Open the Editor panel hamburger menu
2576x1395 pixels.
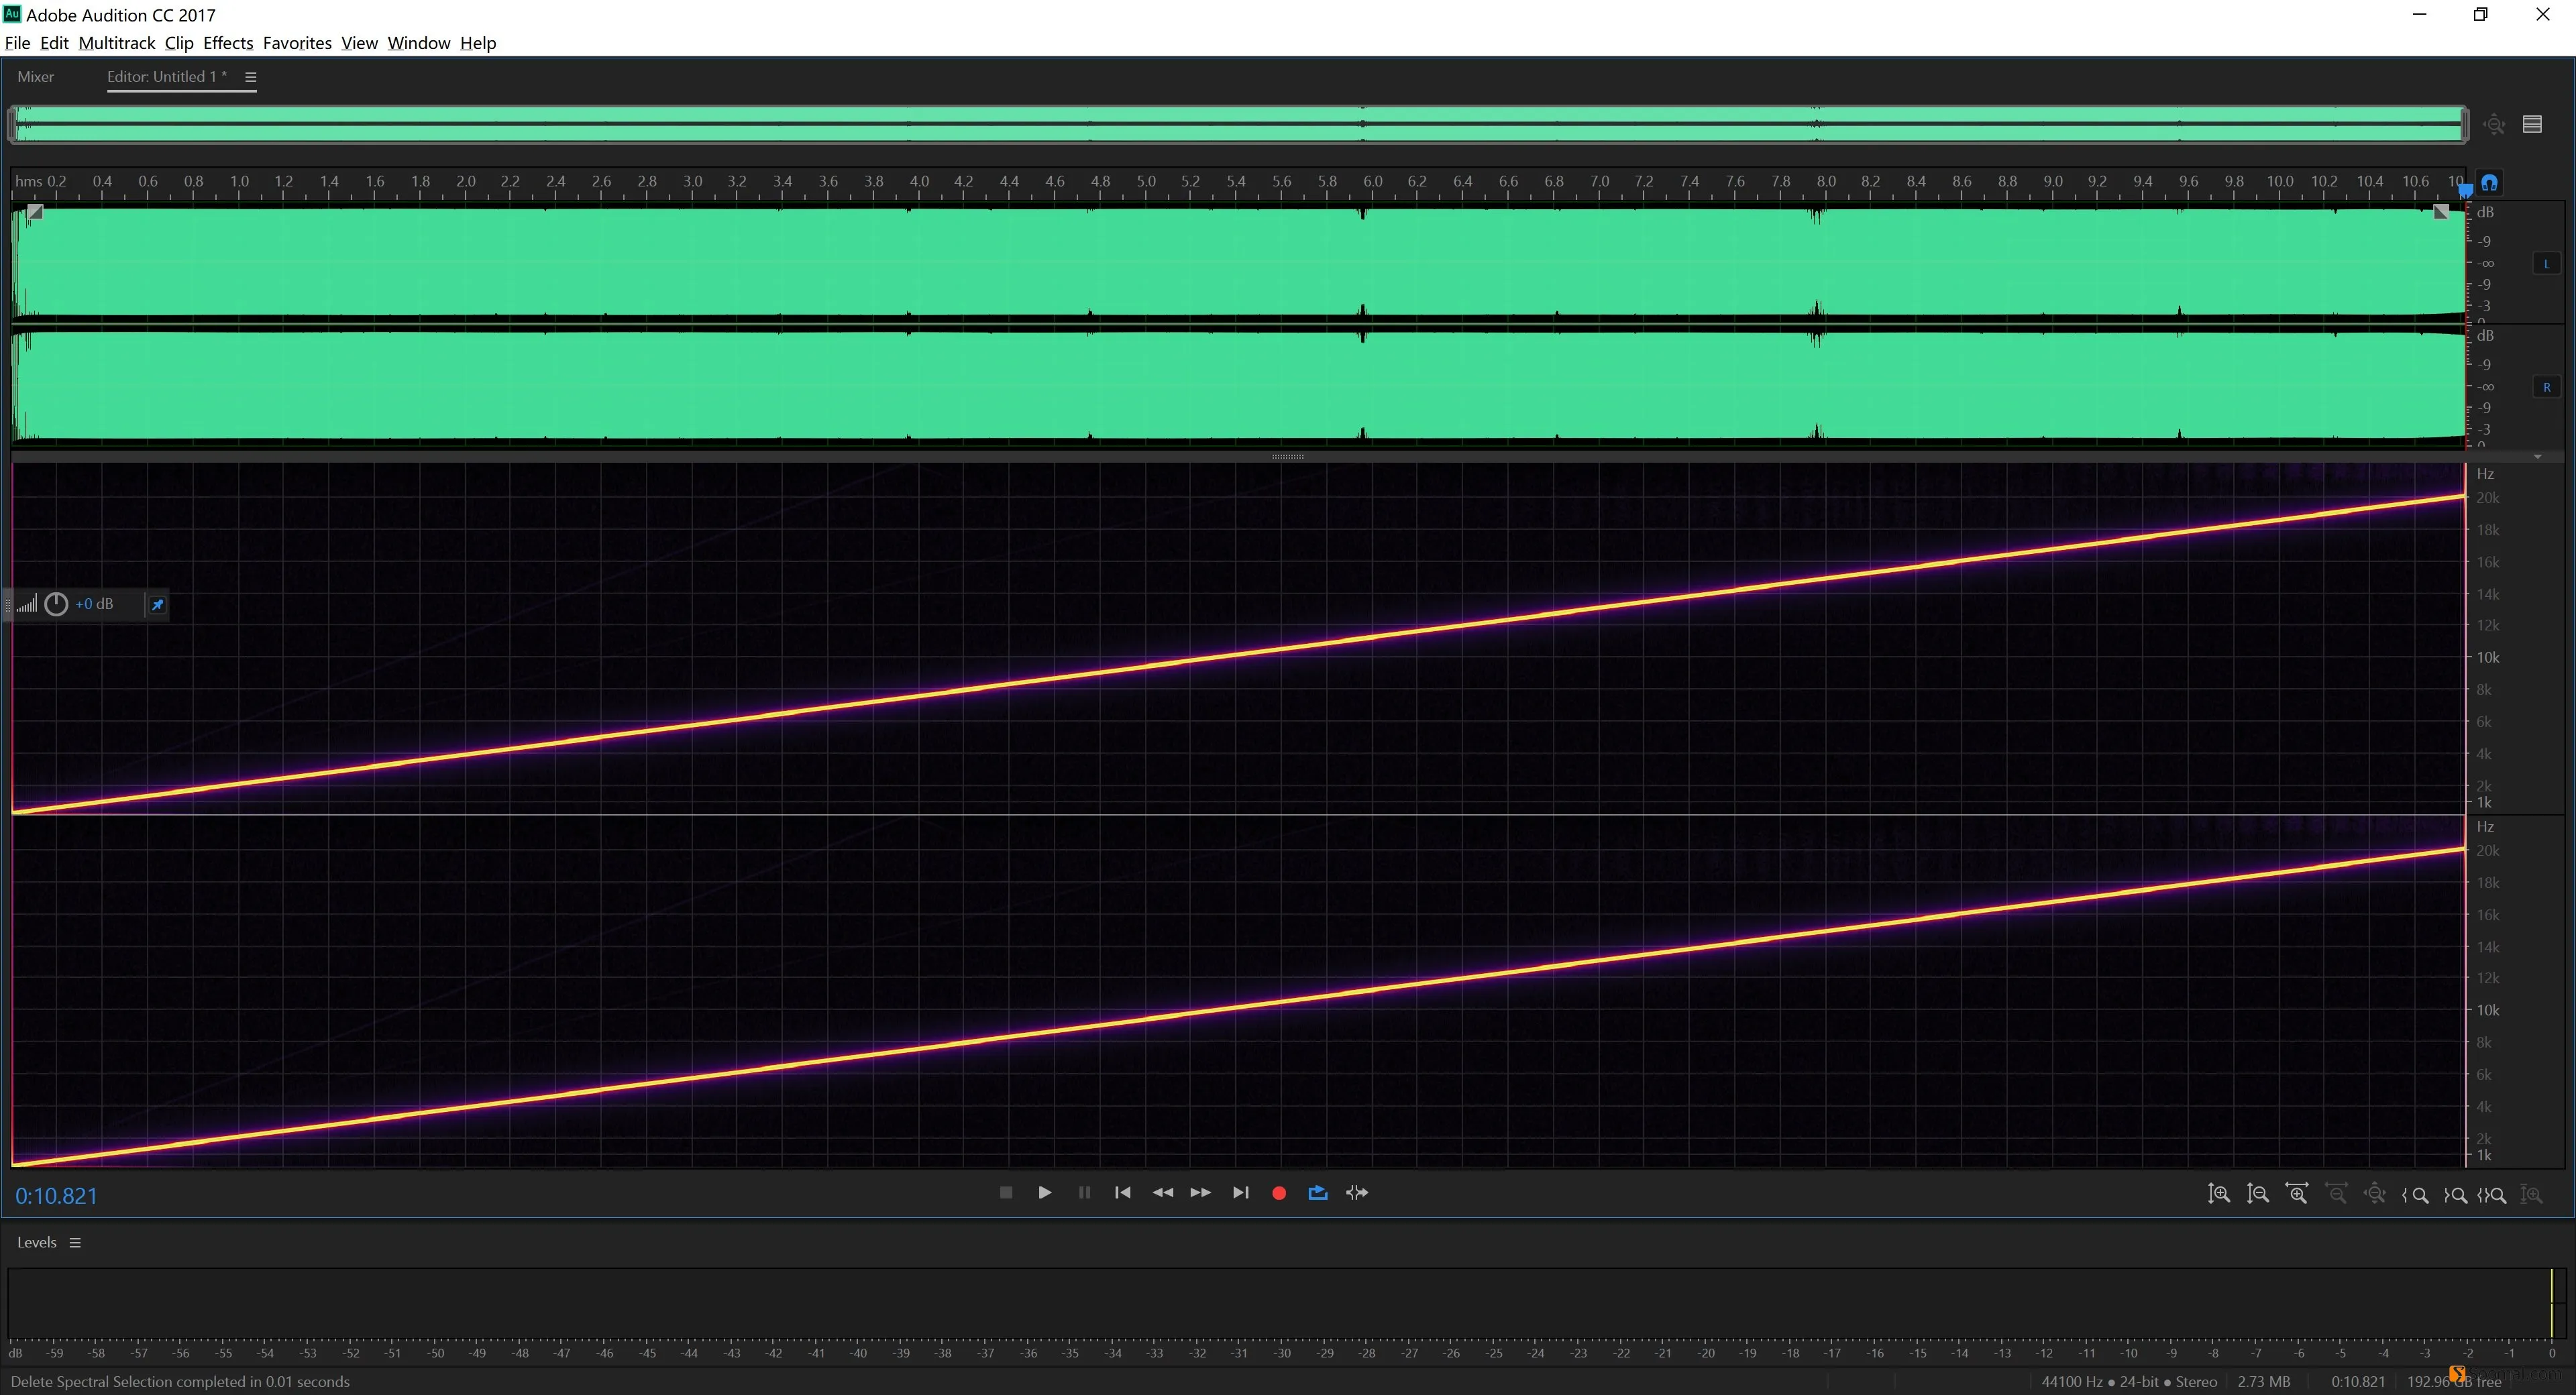point(251,77)
